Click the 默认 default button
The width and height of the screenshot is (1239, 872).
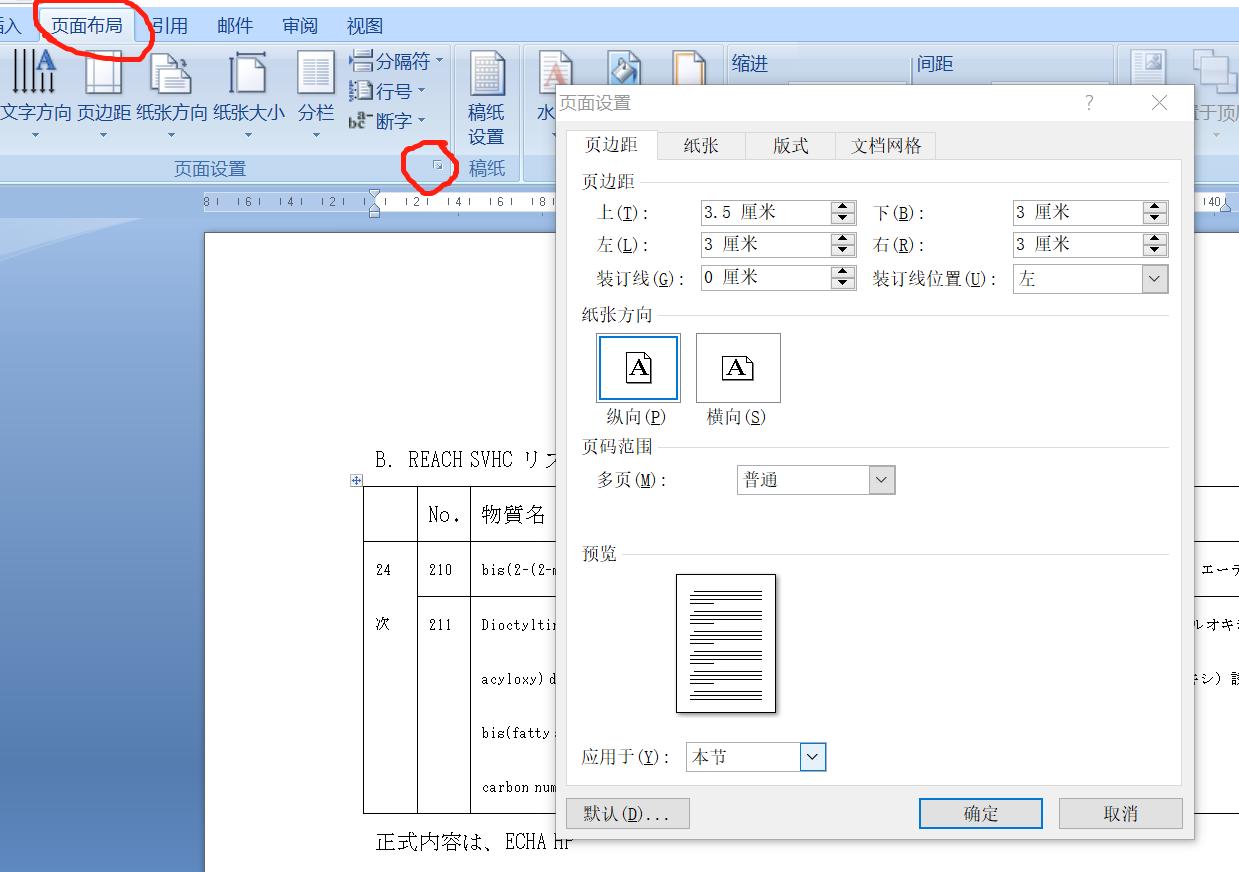(x=627, y=813)
